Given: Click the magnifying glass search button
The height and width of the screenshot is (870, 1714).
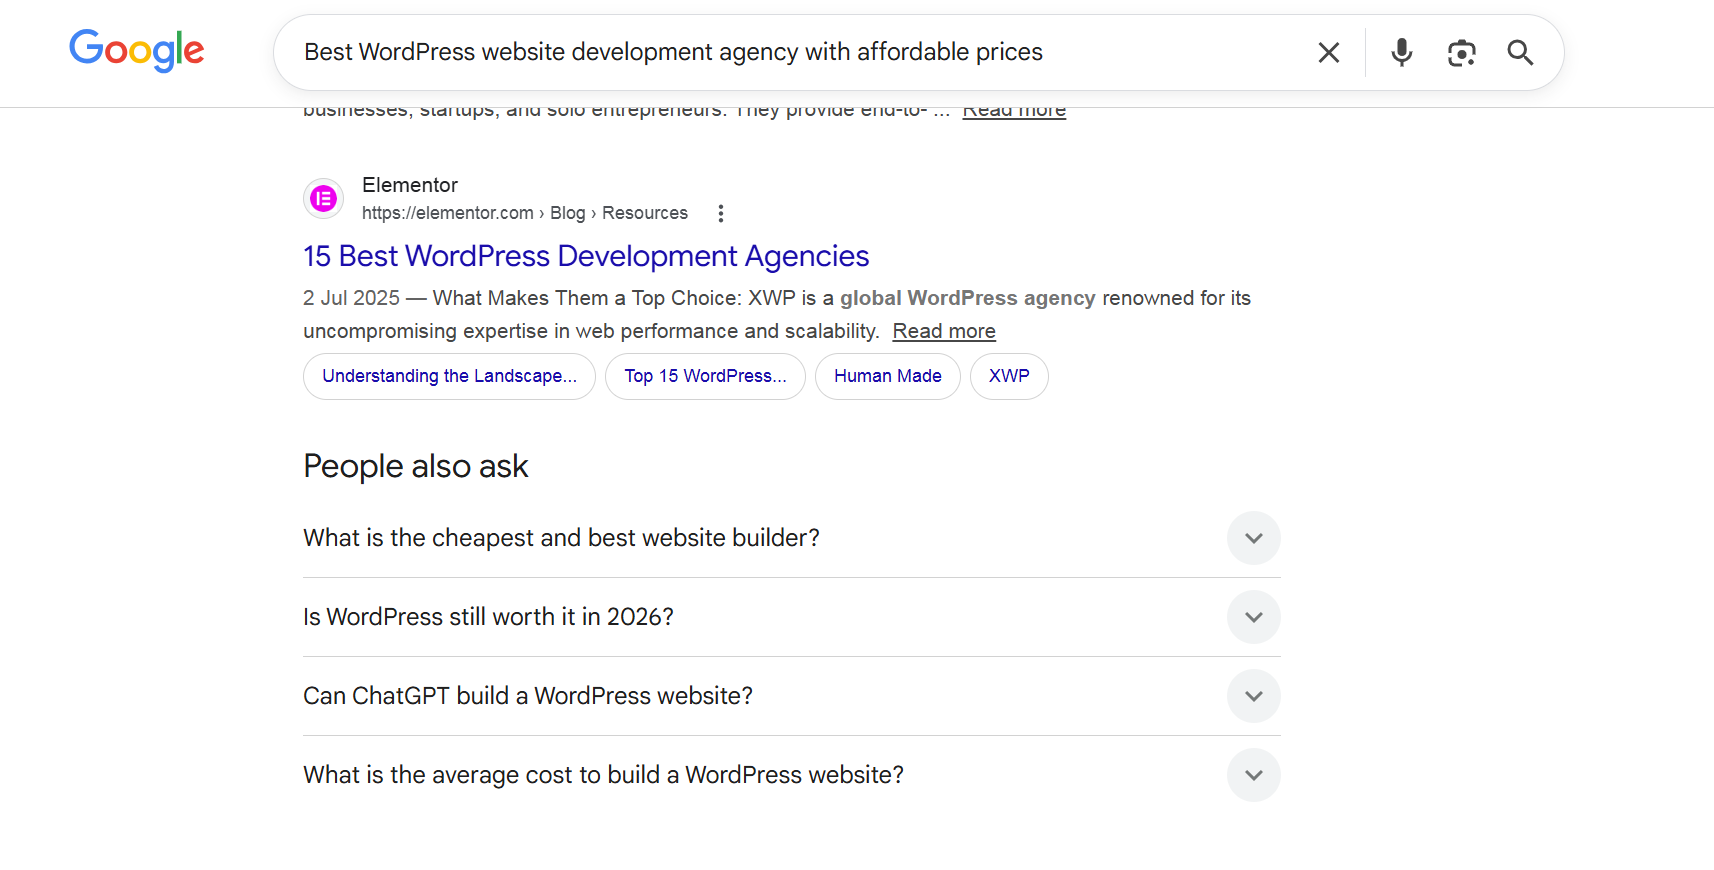Looking at the screenshot, I should point(1520,53).
